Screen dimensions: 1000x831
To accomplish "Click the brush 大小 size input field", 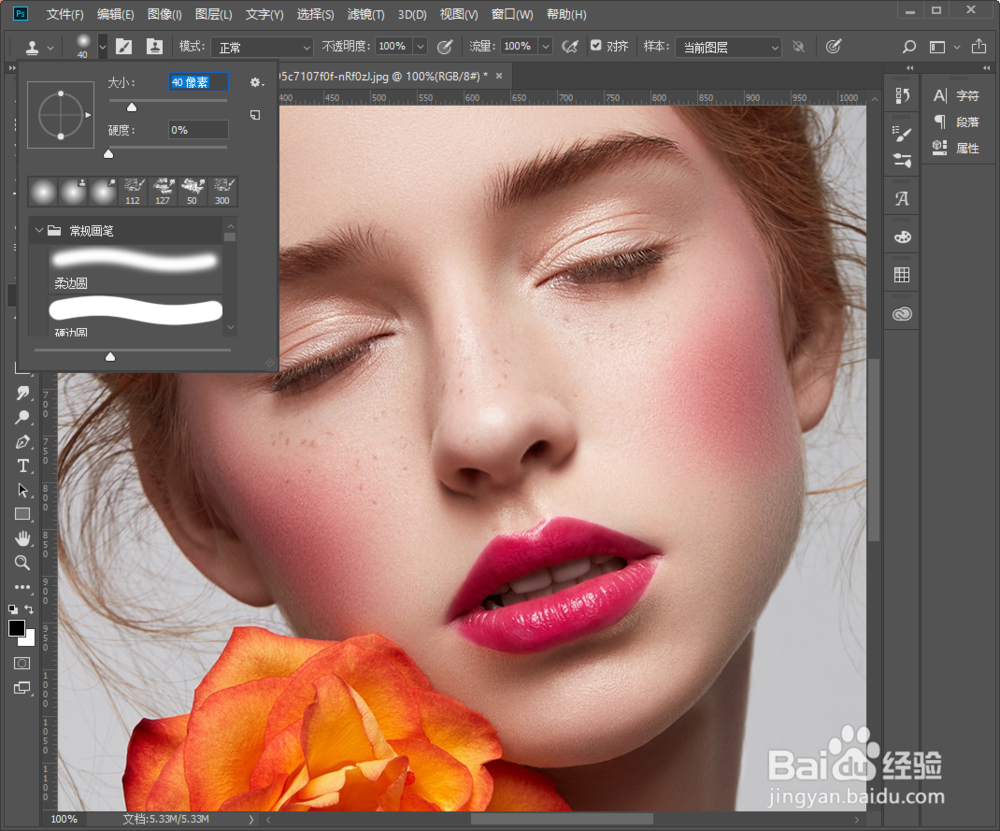I will point(198,82).
